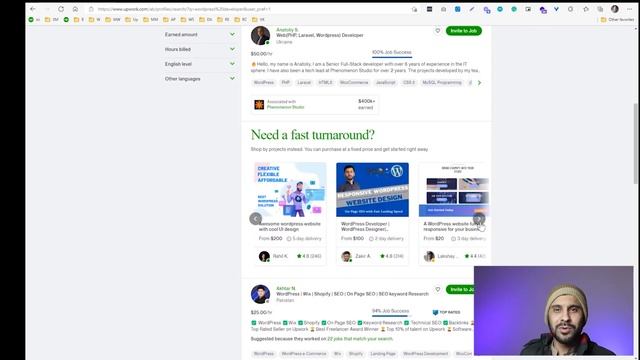The image size is (640, 360).
Task: Click the pen-shaped extension icon in the toolbar
Action: (x=472, y=9)
